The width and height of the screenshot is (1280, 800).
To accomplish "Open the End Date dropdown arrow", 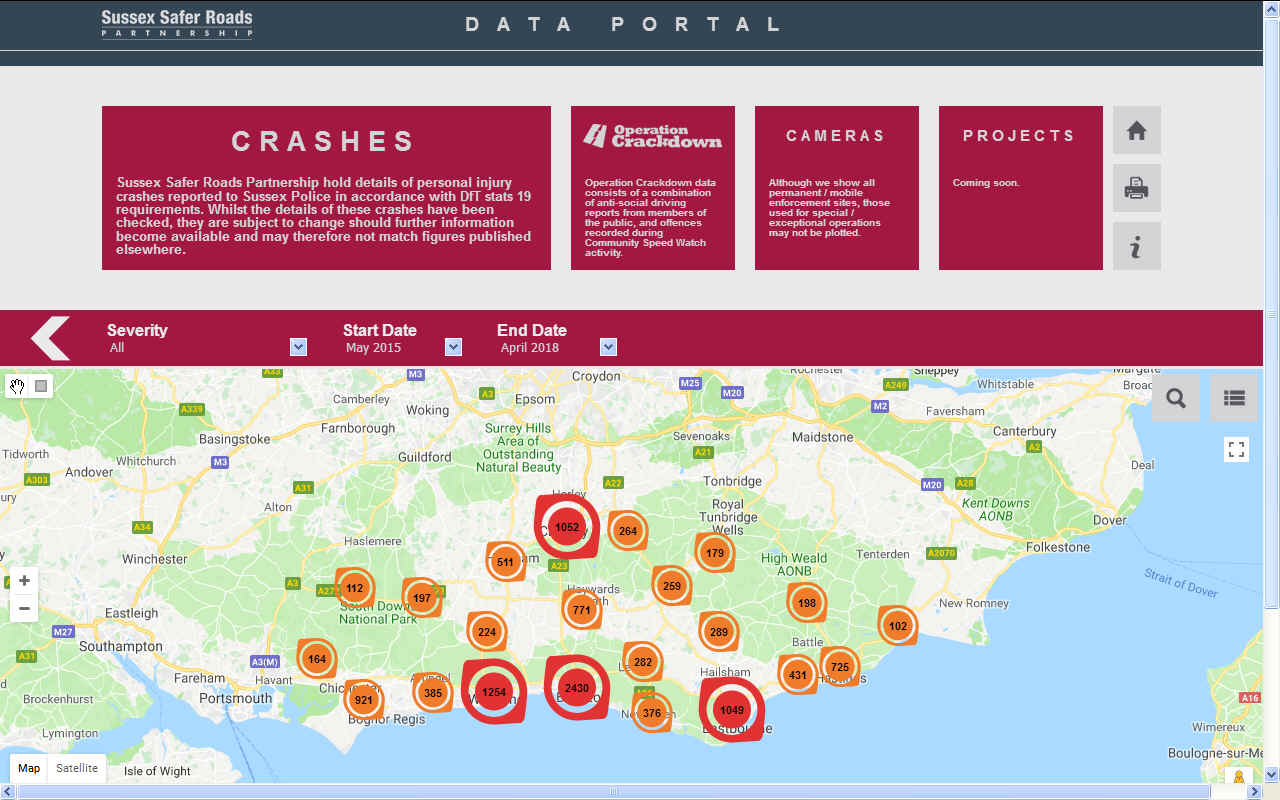I will coord(609,347).
